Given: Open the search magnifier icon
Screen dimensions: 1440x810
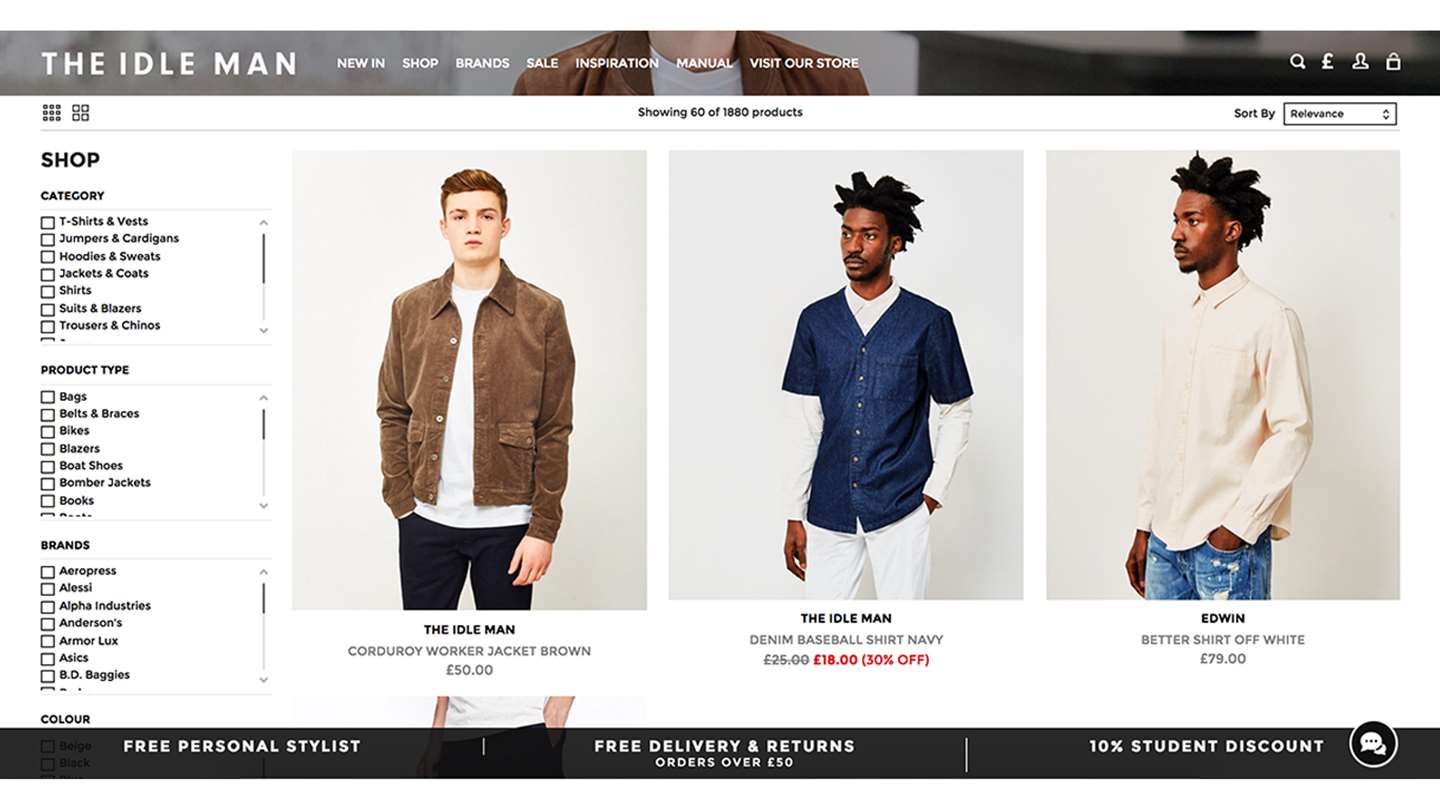Looking at the screenshot, I should click(x=1297, y=62).
